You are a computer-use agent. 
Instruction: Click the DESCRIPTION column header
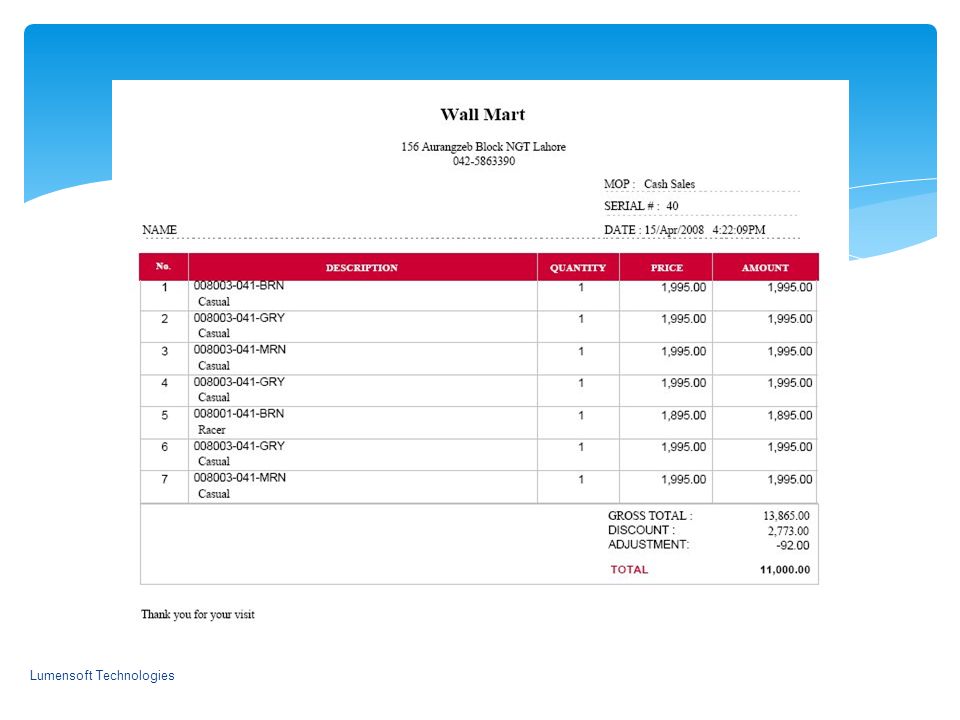pos(362,268)
